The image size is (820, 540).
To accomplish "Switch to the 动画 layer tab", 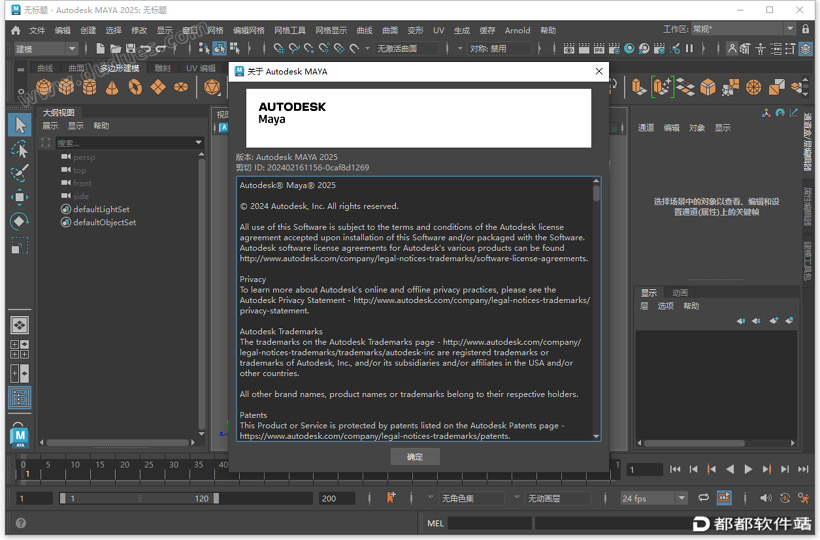I will click(680, 293).
